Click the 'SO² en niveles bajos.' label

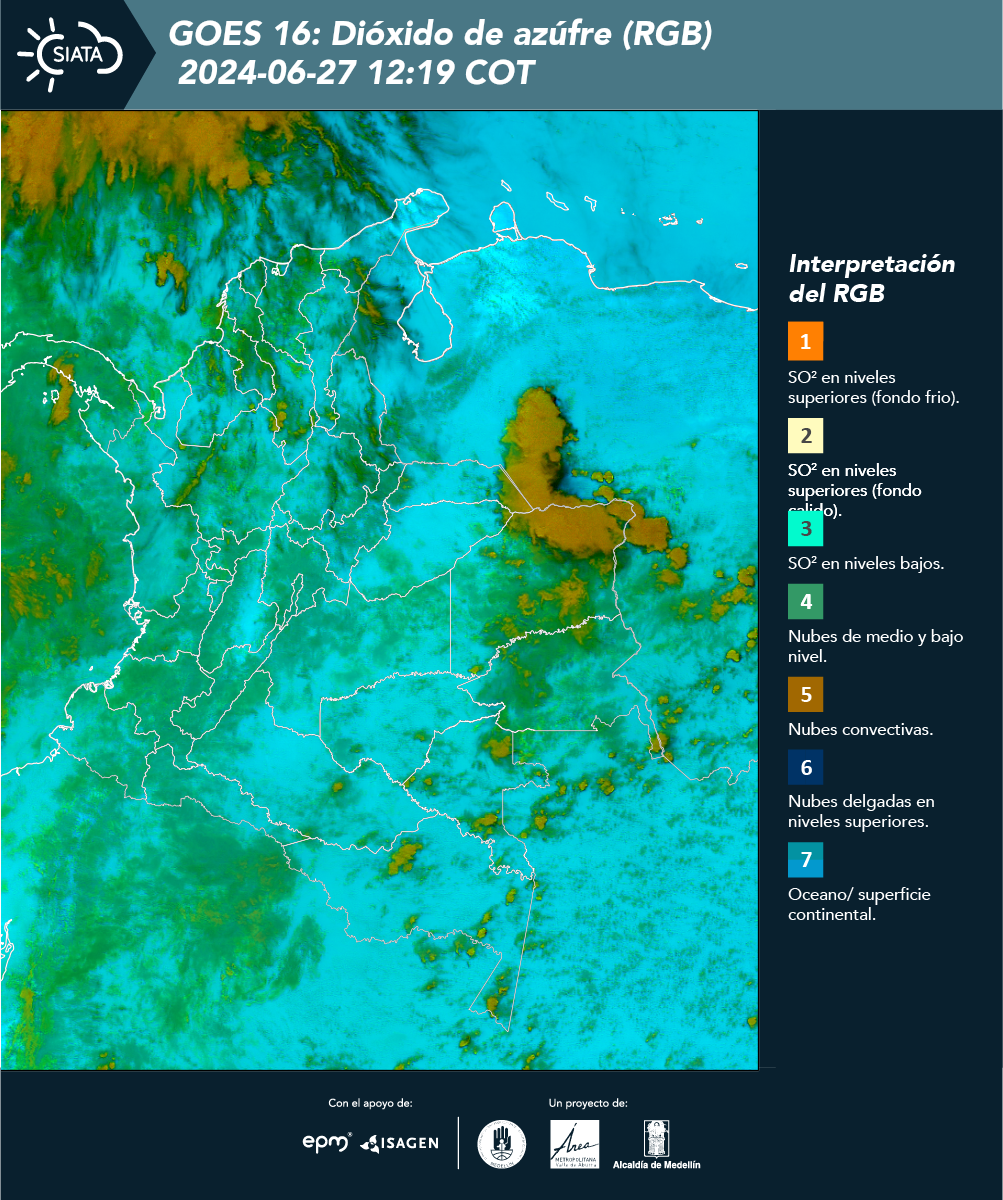866,563
